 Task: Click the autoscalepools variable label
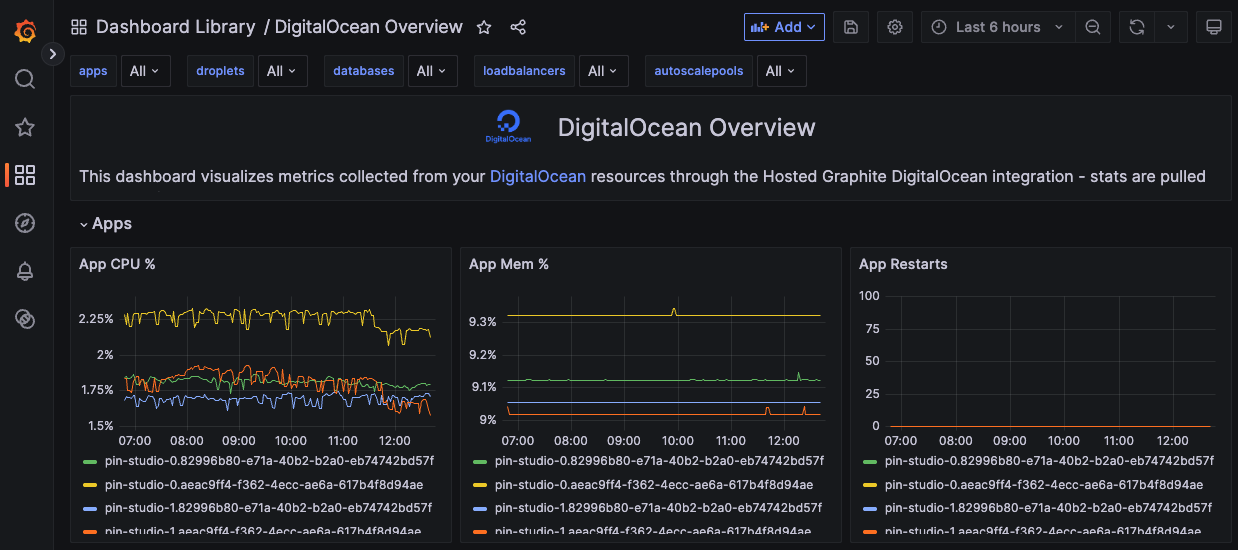pyautogui.click(x=699, y=71)
